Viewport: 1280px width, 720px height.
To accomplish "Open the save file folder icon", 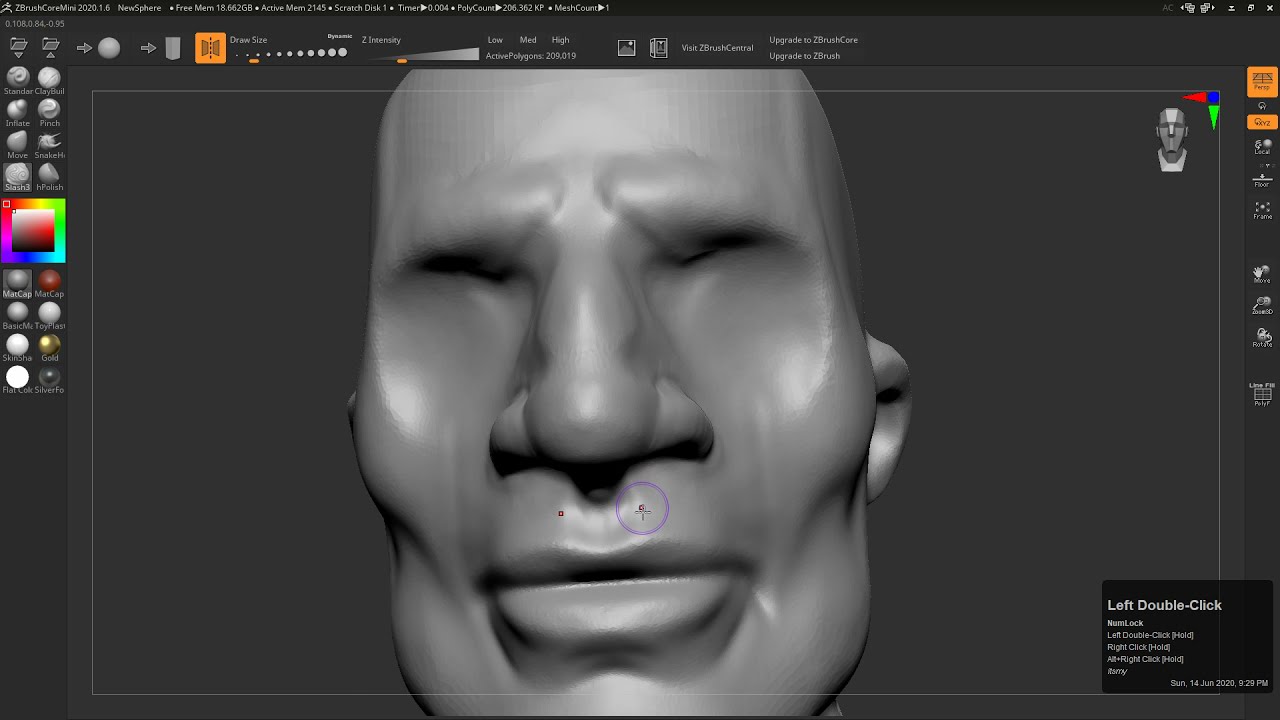I will pos(50,47).
